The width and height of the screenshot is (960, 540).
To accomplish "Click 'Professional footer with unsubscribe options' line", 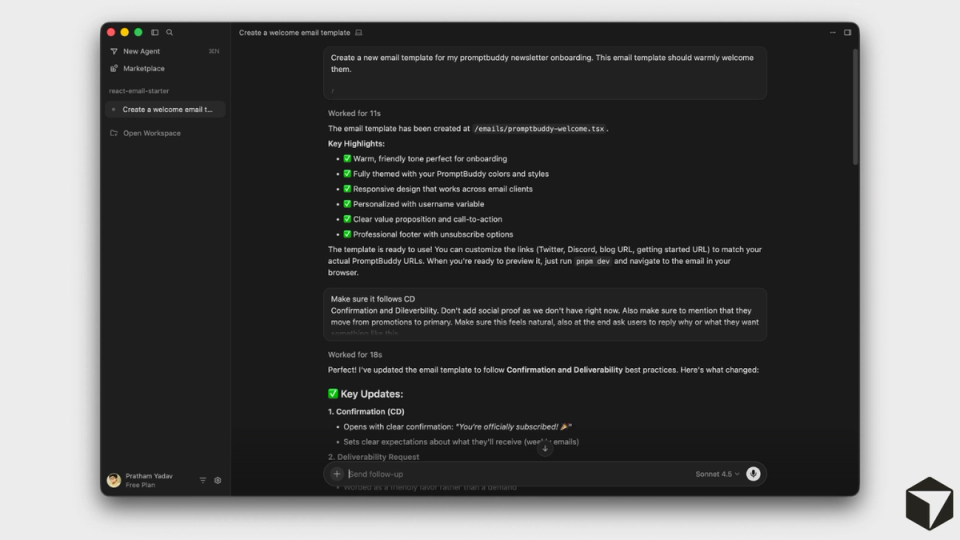I will tap(433, 234).
